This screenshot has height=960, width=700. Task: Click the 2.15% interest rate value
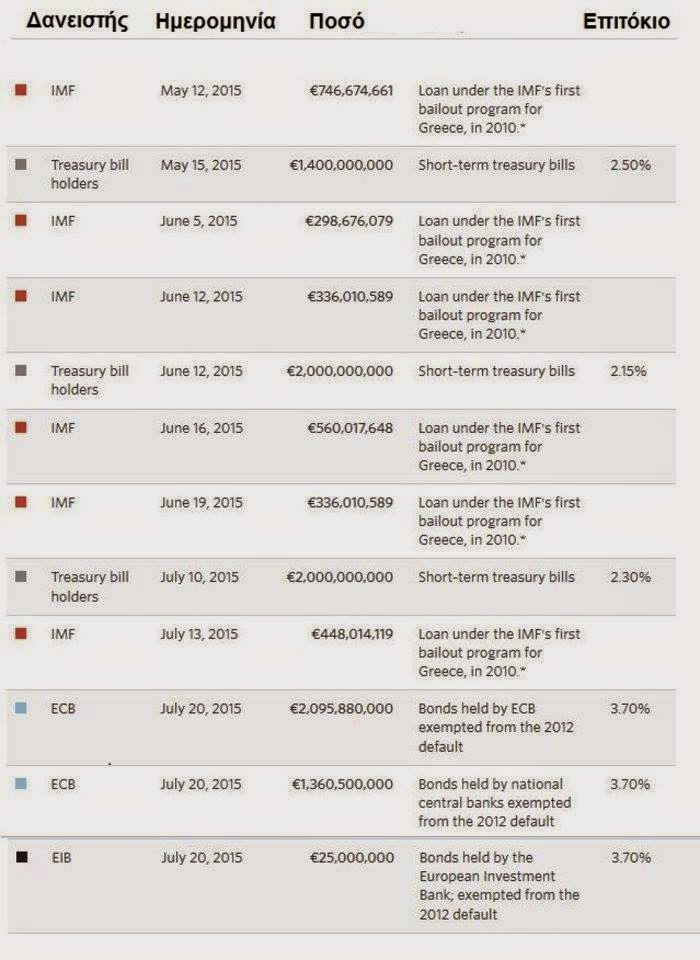(630, 371)
